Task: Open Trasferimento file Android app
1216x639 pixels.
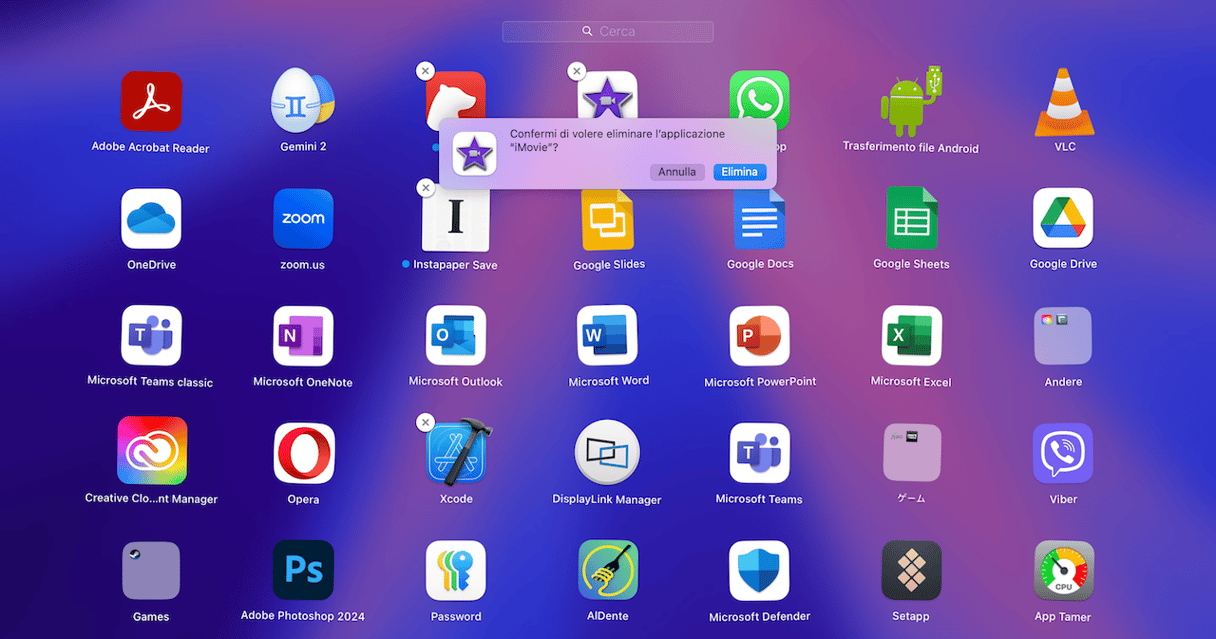Action: click(x=911, y=101)
